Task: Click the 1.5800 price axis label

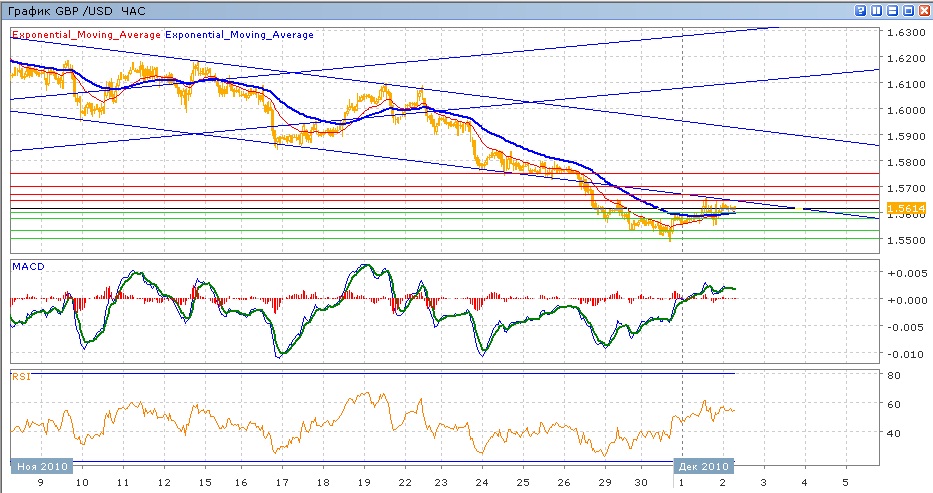Action: (906, 162)
